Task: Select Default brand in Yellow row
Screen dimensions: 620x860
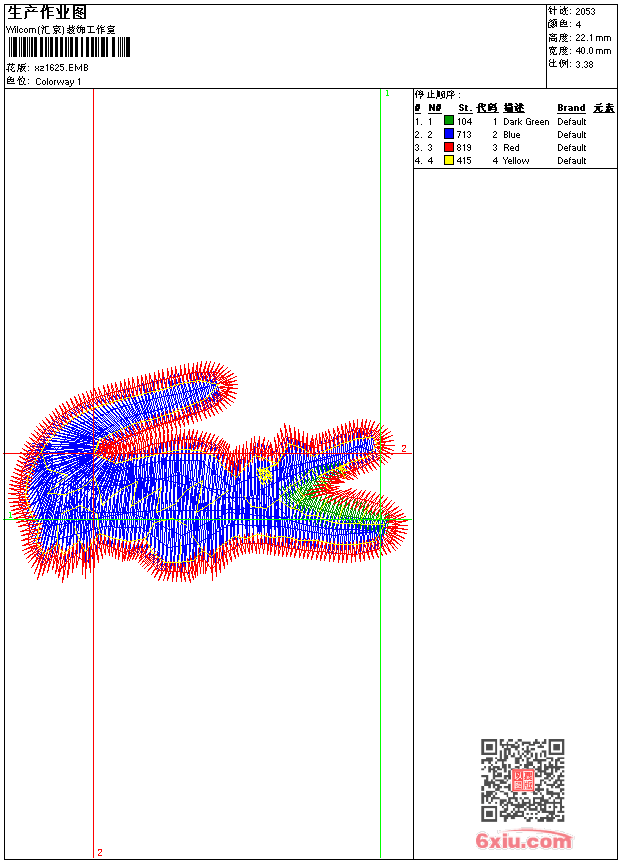Action: pyautogui.click(x=572, y=161)
